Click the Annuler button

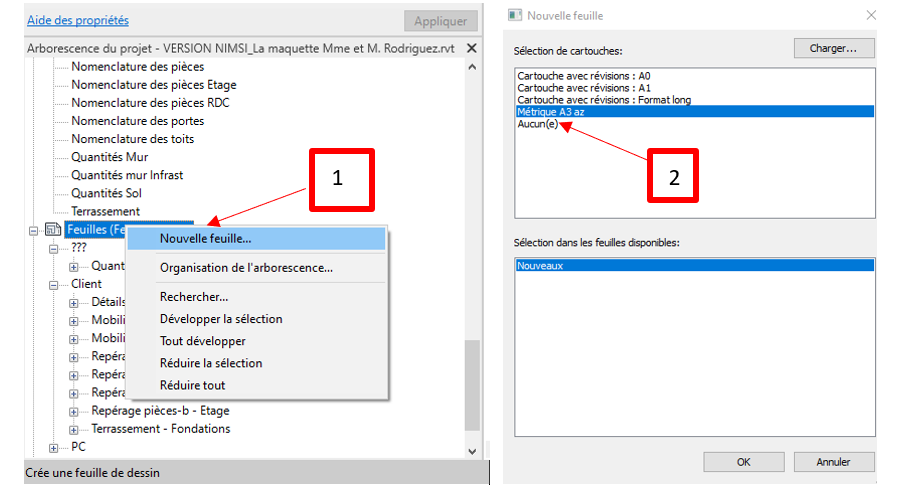tap(832, 462)
